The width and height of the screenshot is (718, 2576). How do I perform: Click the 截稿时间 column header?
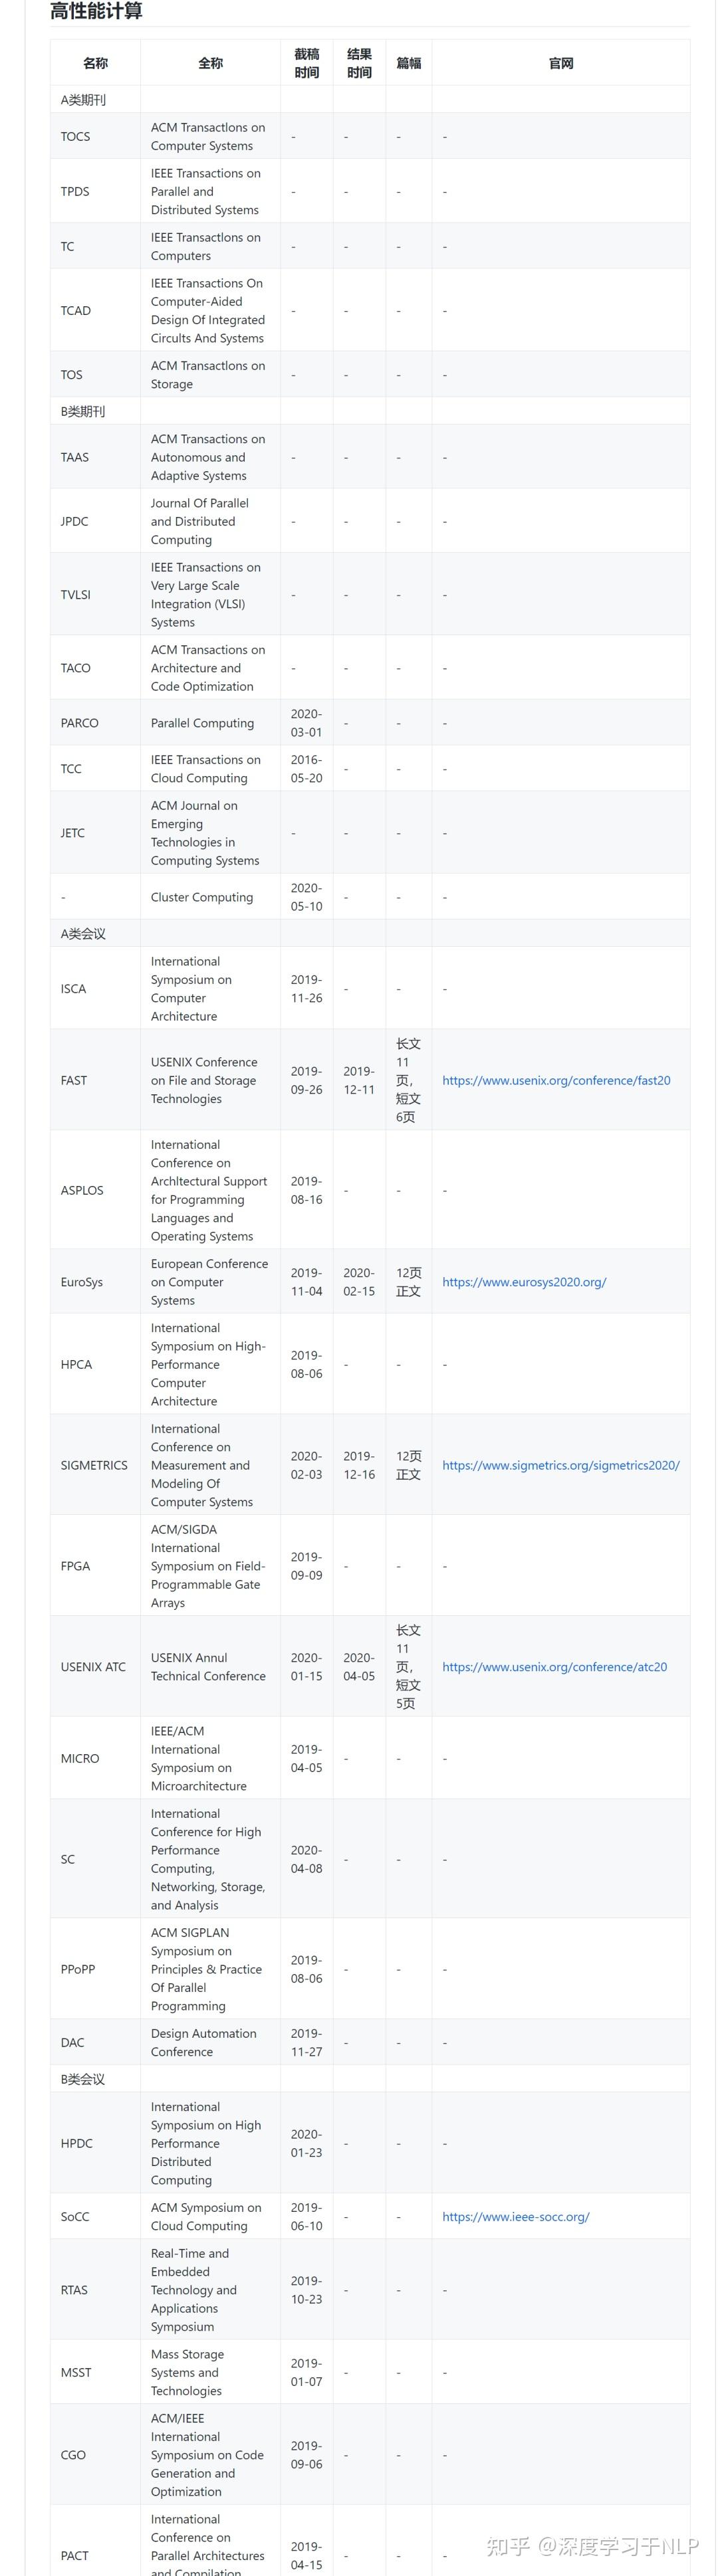(x=306, y=63)
